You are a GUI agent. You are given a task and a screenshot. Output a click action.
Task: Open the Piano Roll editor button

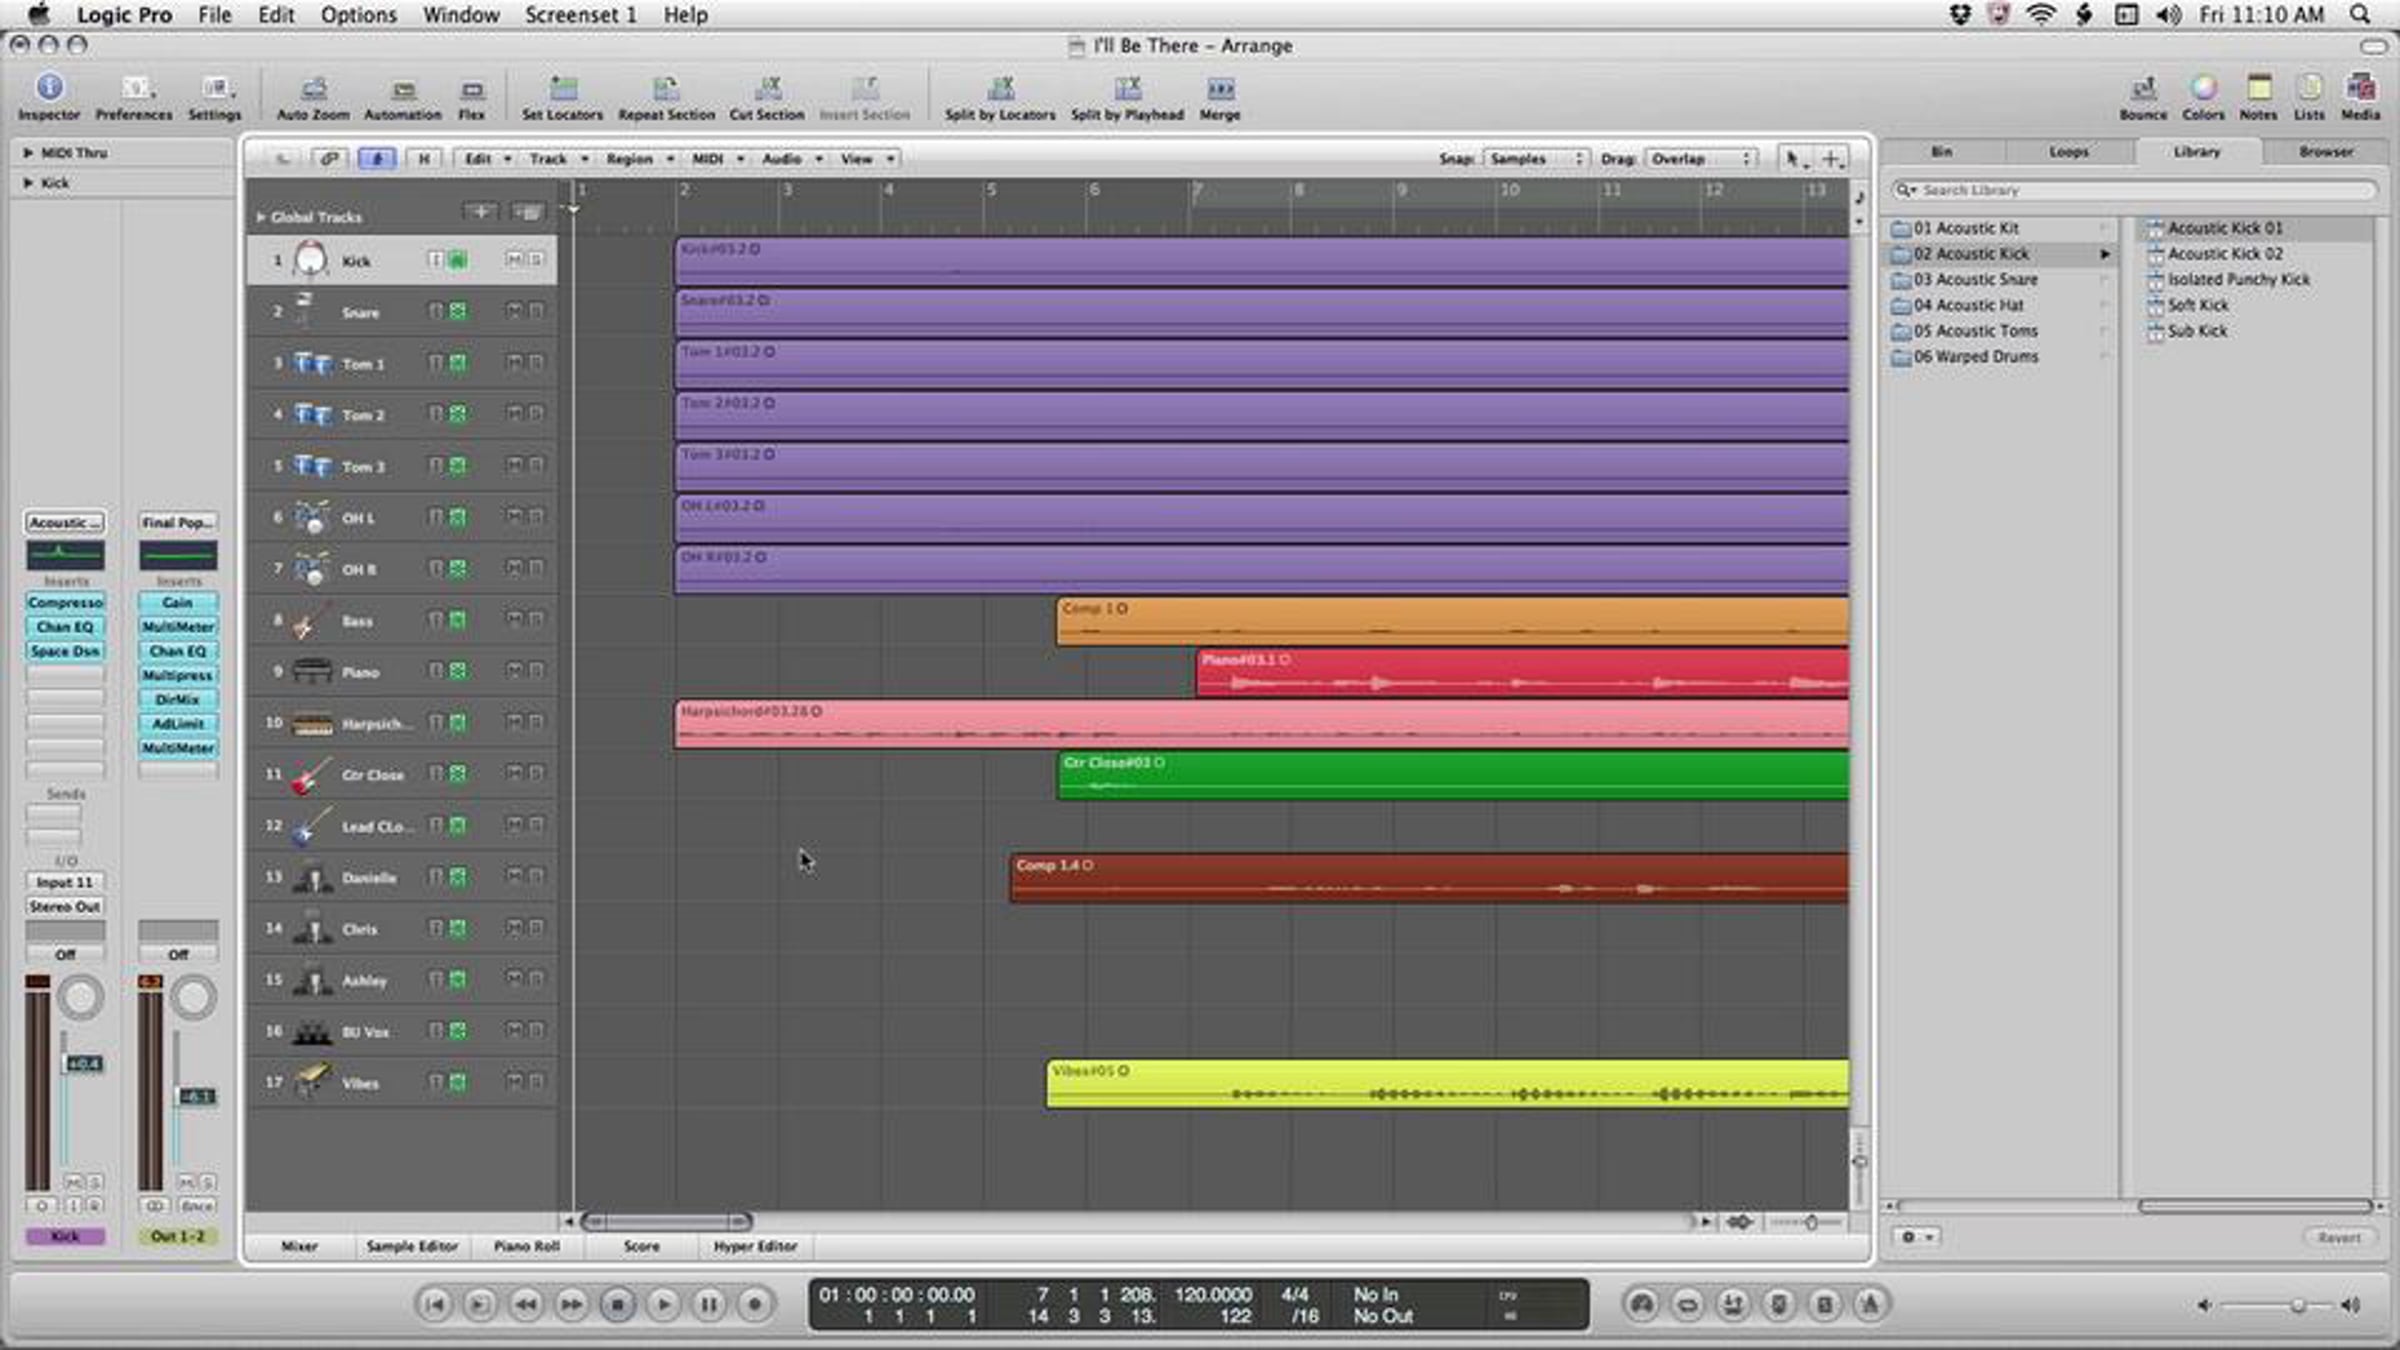tap(526, 1246)
